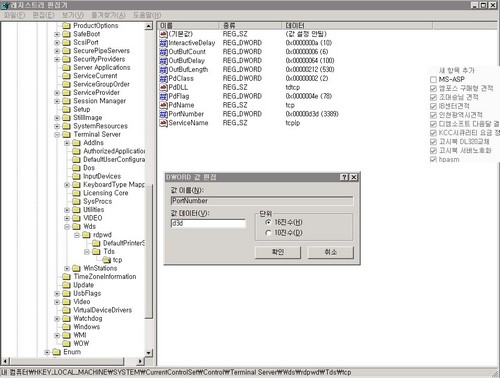Image resolution: width=500 pixels, height=378 pixels.
Task: Click the rdpwd folder icon
Action: [x=87, y=235]
